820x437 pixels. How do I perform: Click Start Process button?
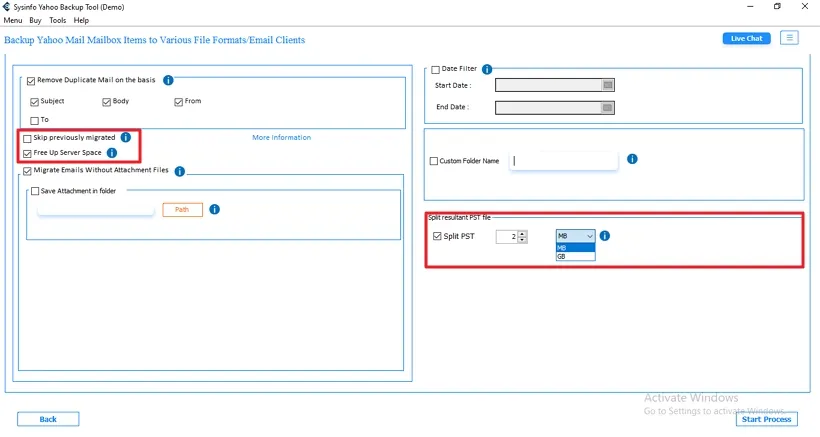coord(766,419)
